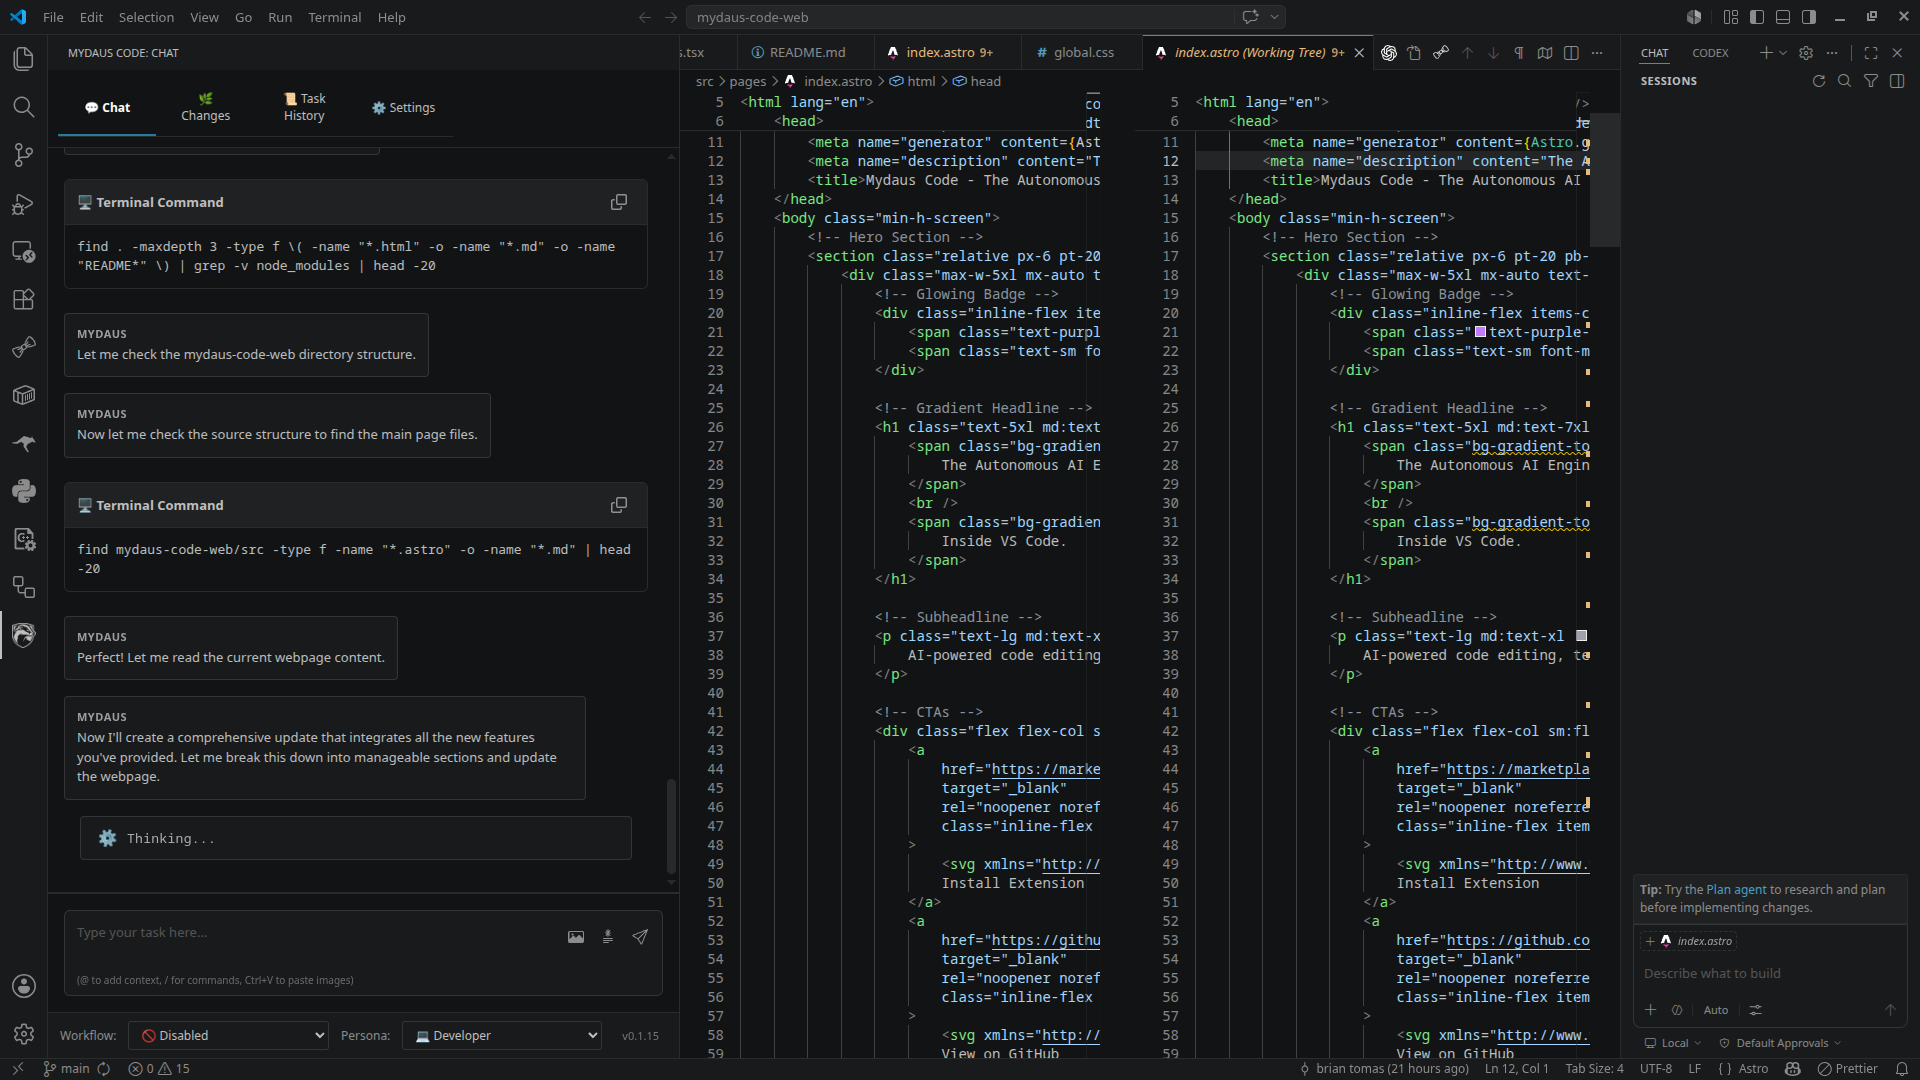Click Open File icon in diff toolbar
Screen dimensions: 1920x1080
1414,53
